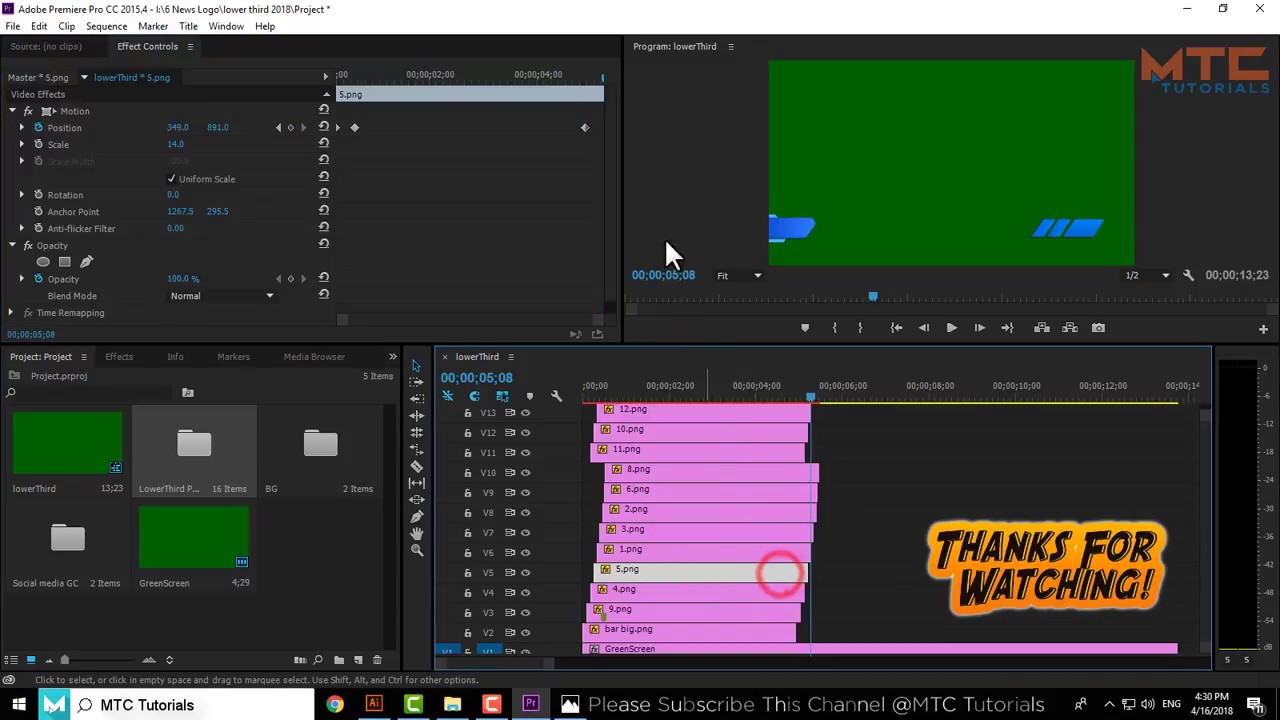Open the Marker menu
The image size is (1280, 720).
click(x=153, y=26)
